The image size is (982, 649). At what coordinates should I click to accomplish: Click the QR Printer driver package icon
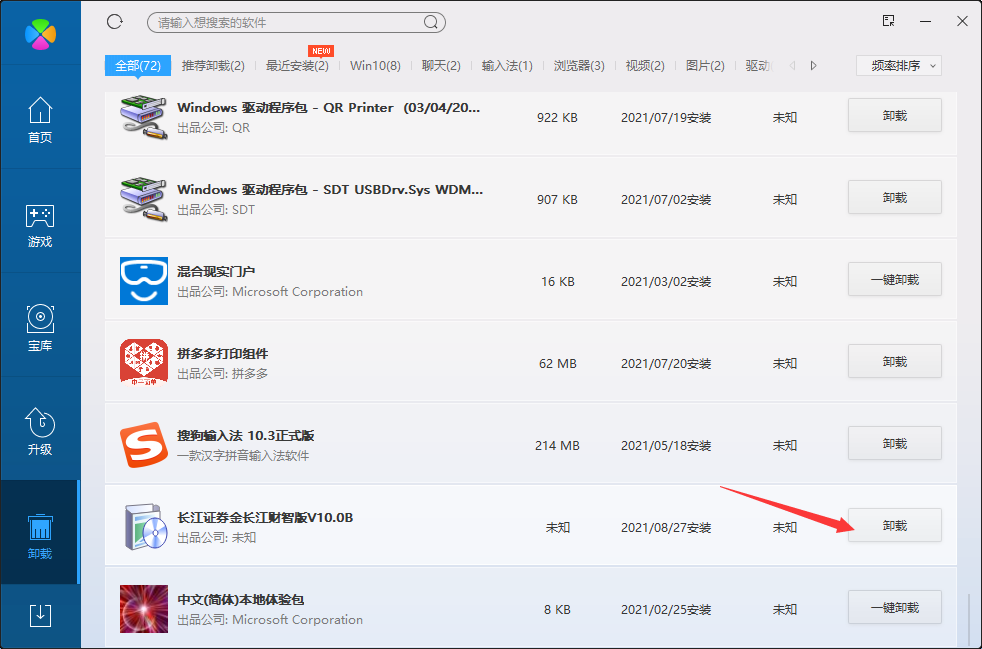[x=143, y=117]
